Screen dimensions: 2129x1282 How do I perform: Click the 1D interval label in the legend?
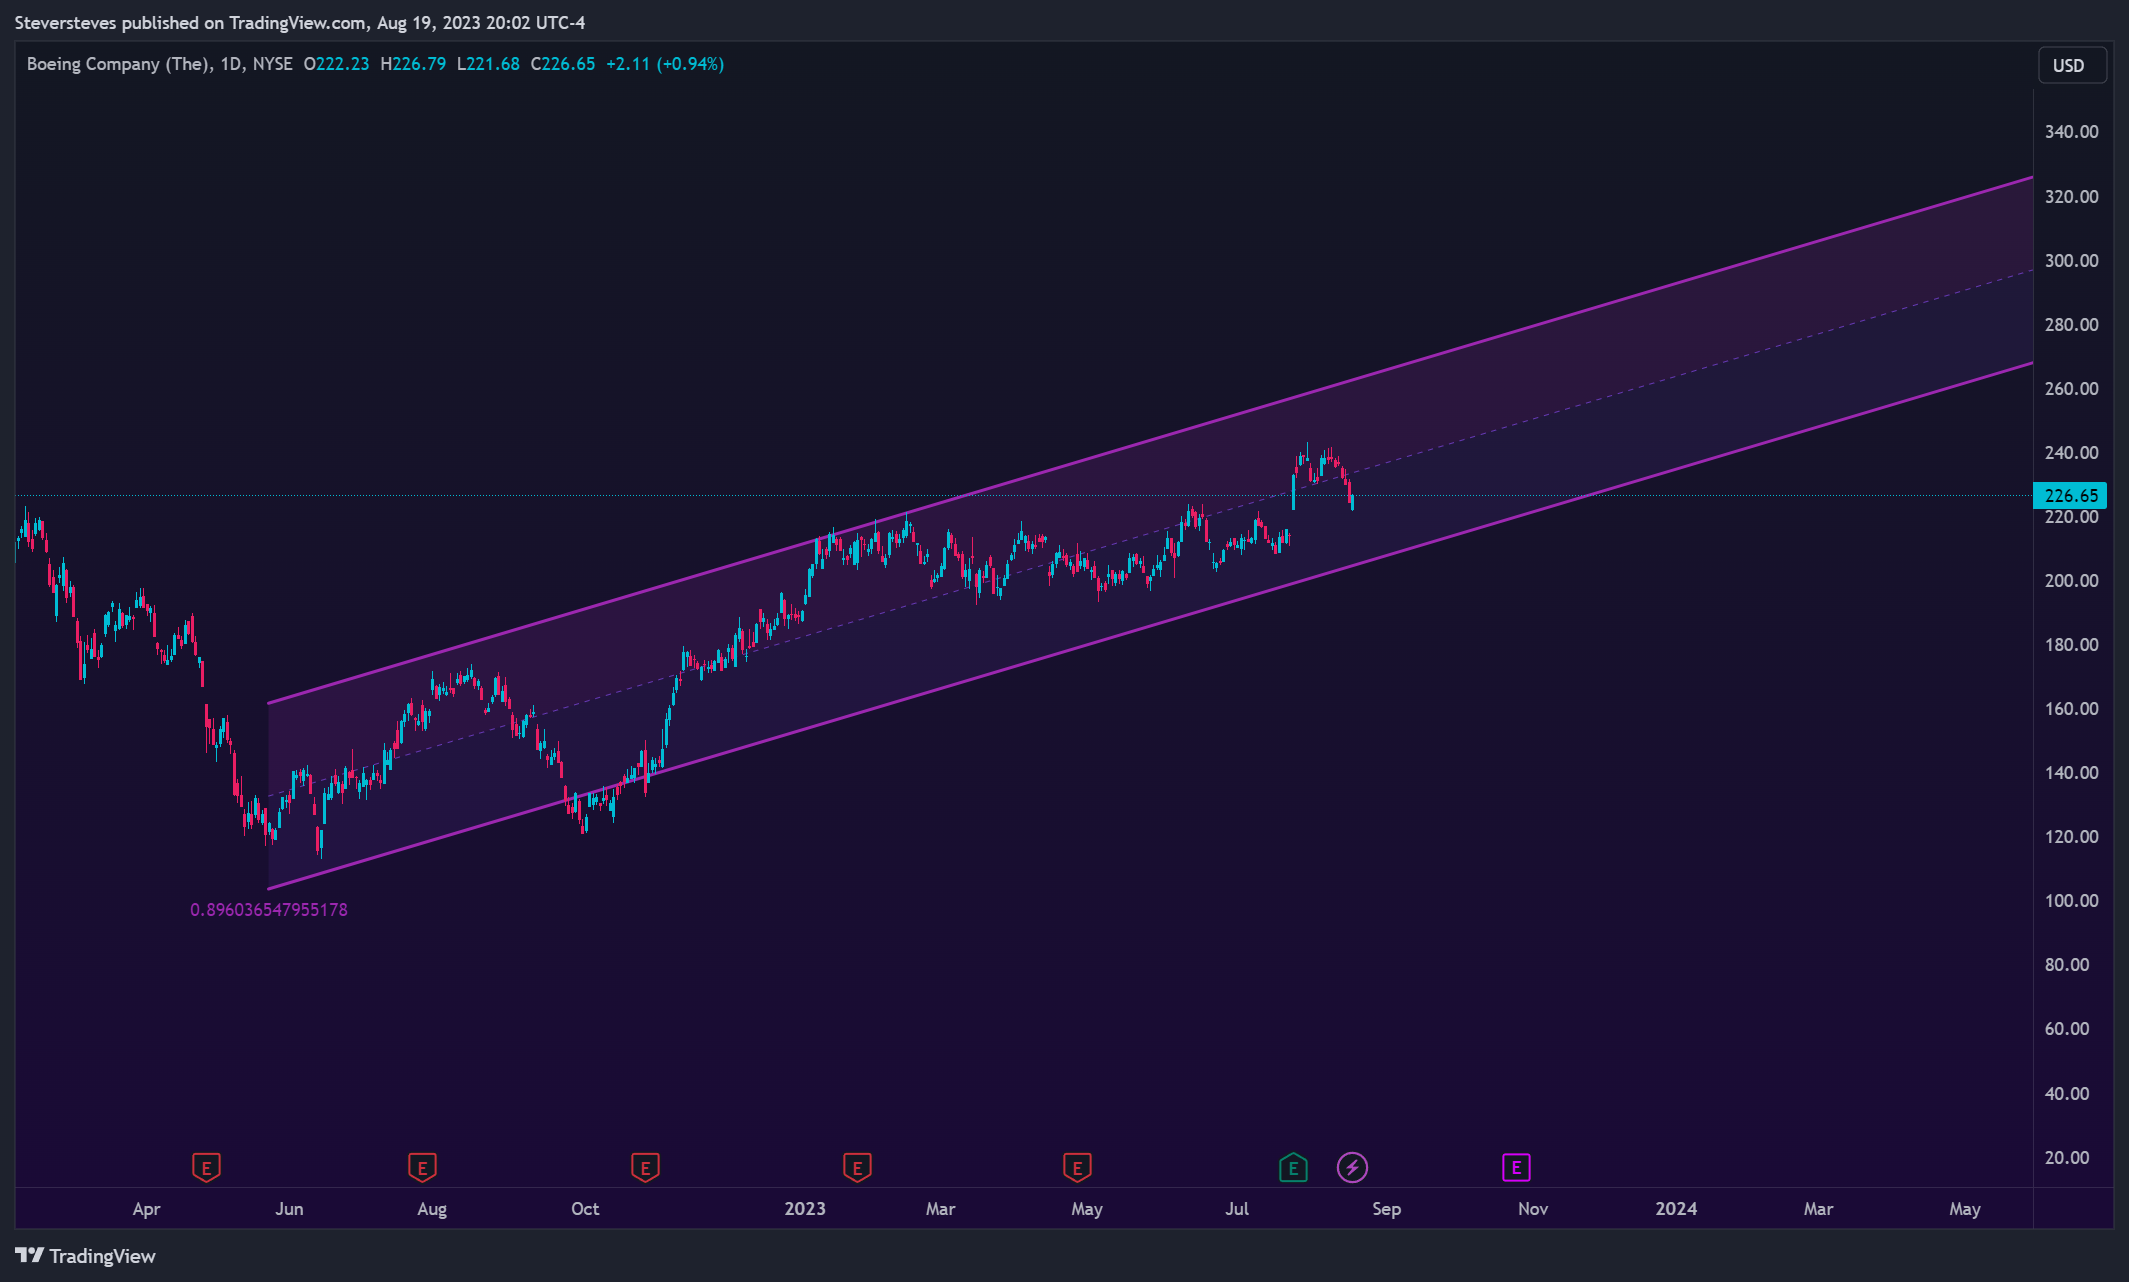(231, 64)
